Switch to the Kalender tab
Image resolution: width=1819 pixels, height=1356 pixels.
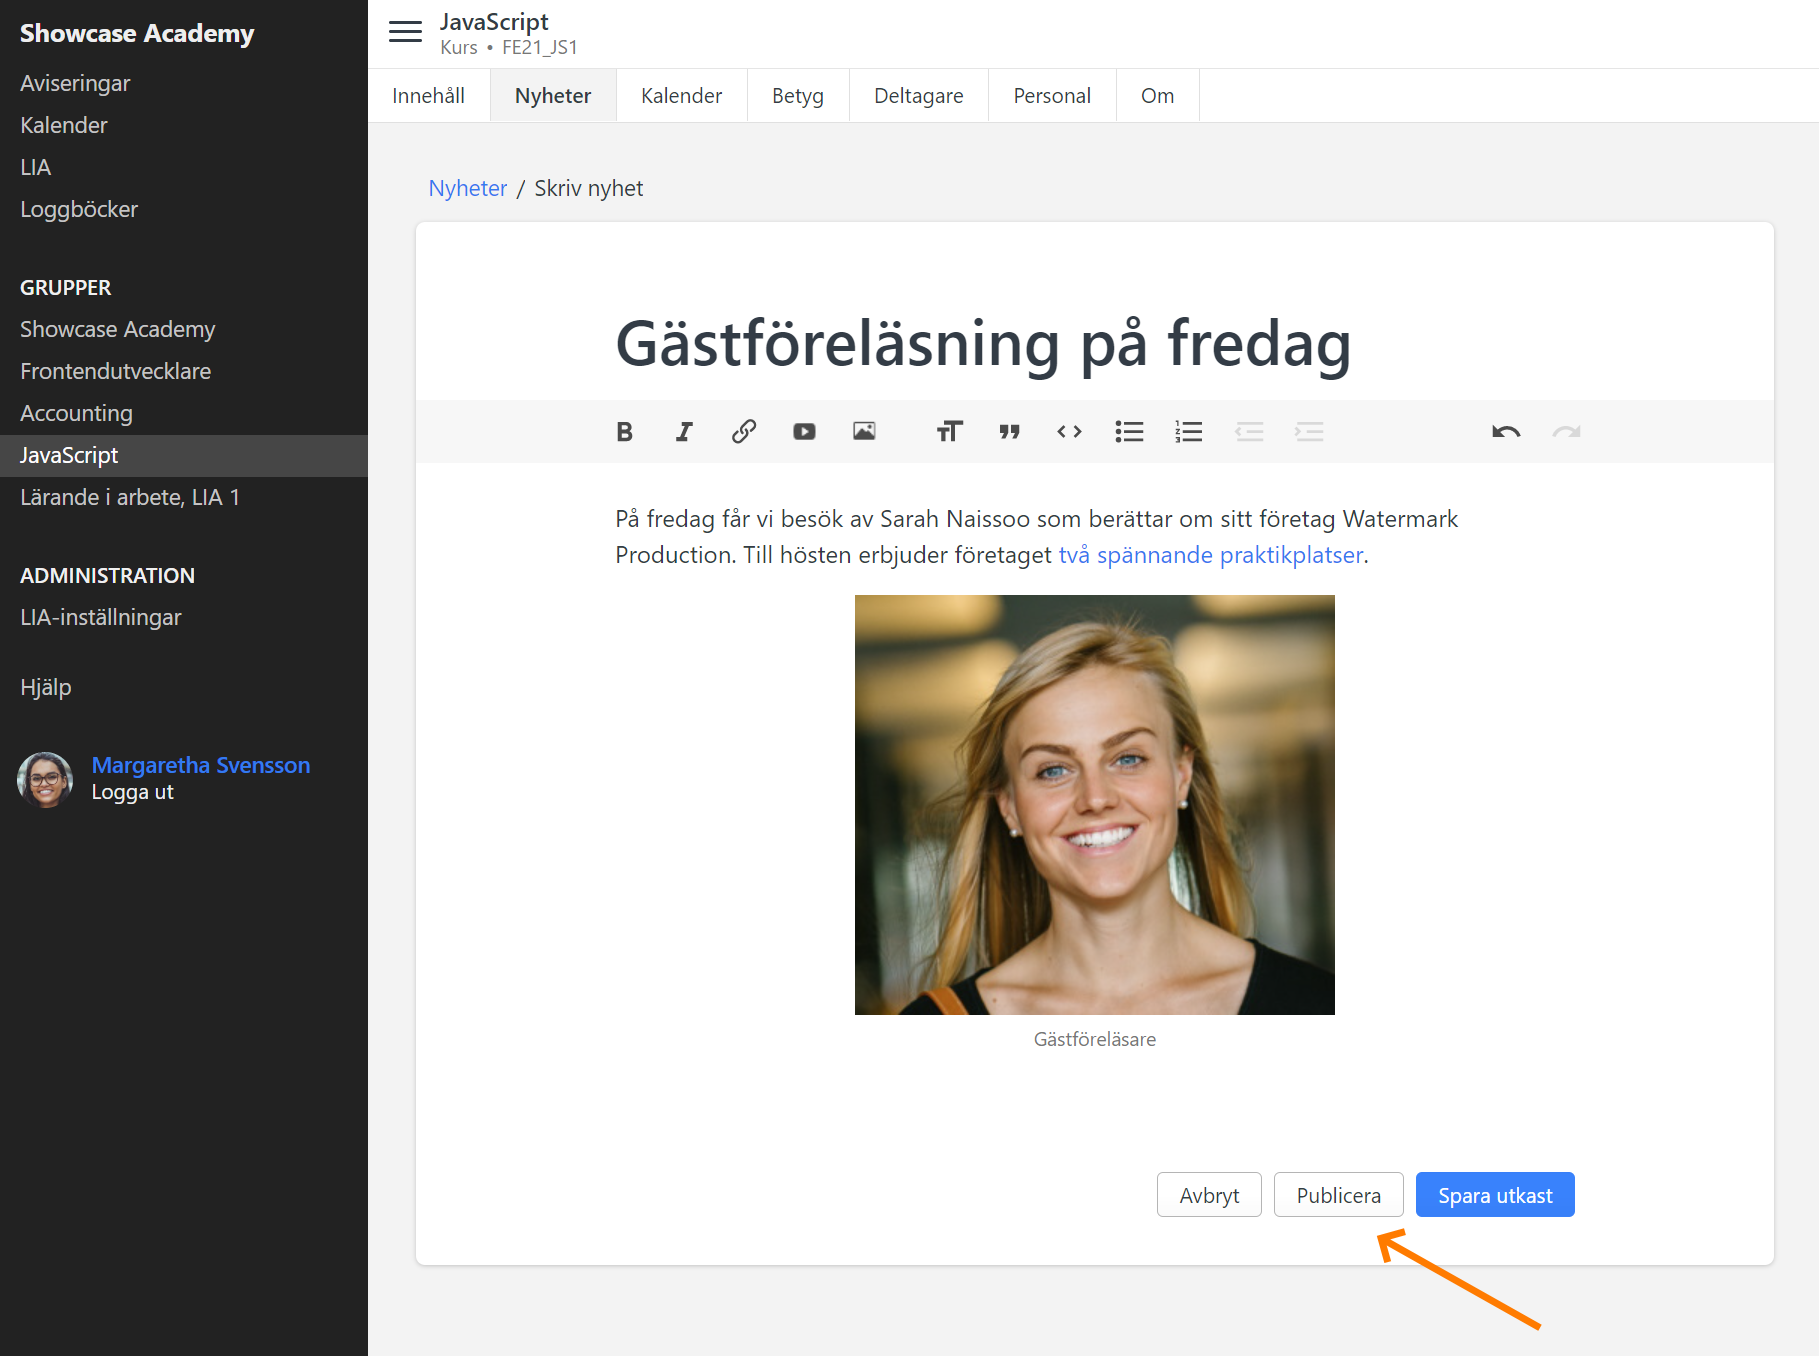point(681,96)
